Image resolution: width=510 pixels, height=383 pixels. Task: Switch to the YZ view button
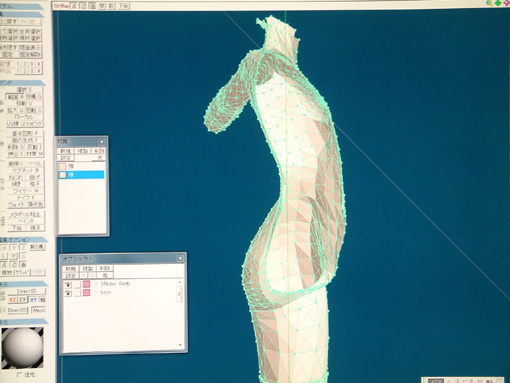pos(12,300)
